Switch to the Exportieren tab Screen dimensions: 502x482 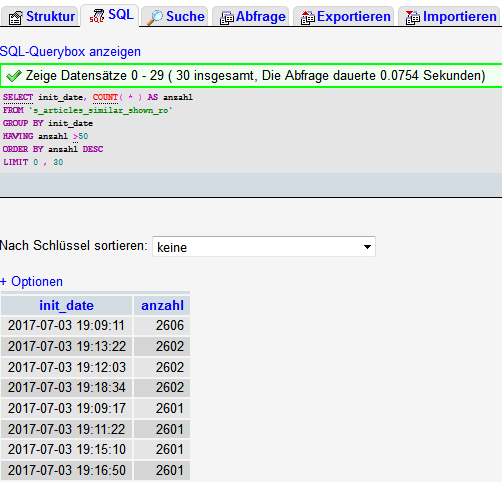[x=344, y=17]
